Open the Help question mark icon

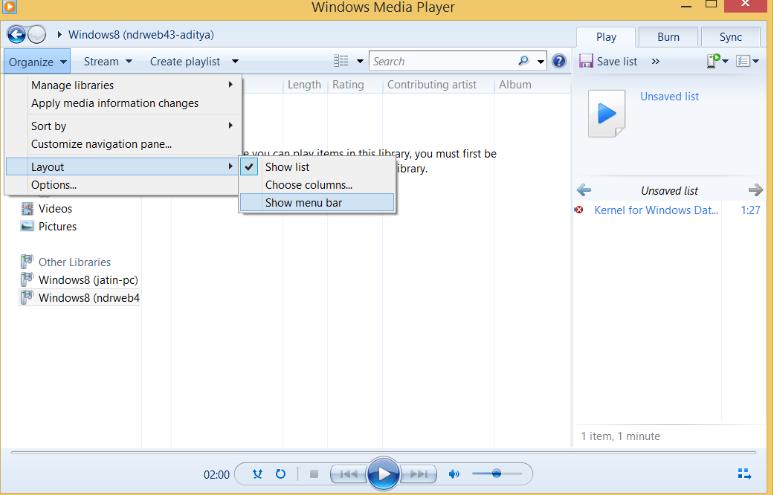point(559,61)
